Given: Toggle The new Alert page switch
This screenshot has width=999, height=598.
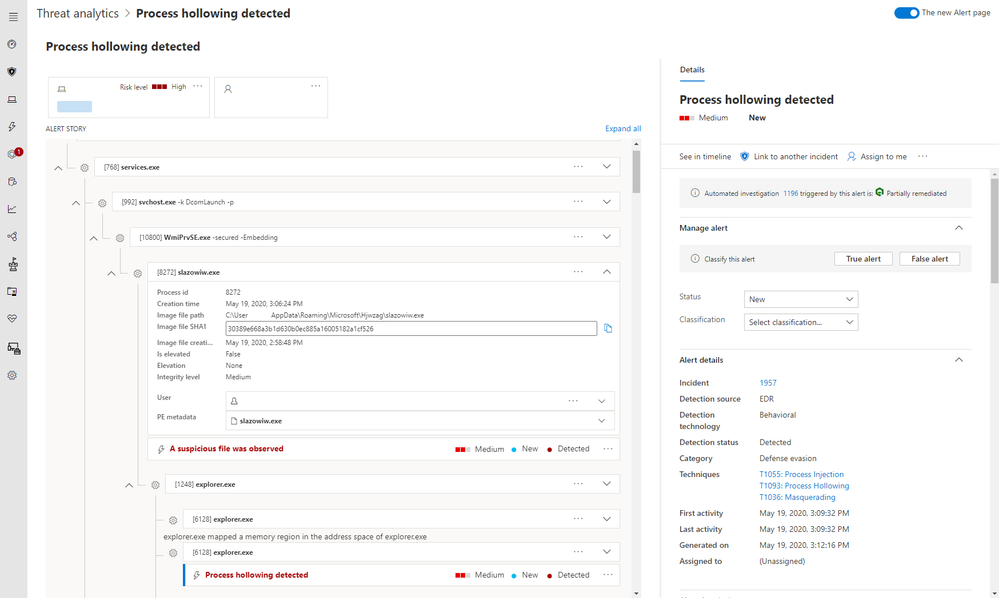Looking at the screenshot, I should (x=906, y=13).
